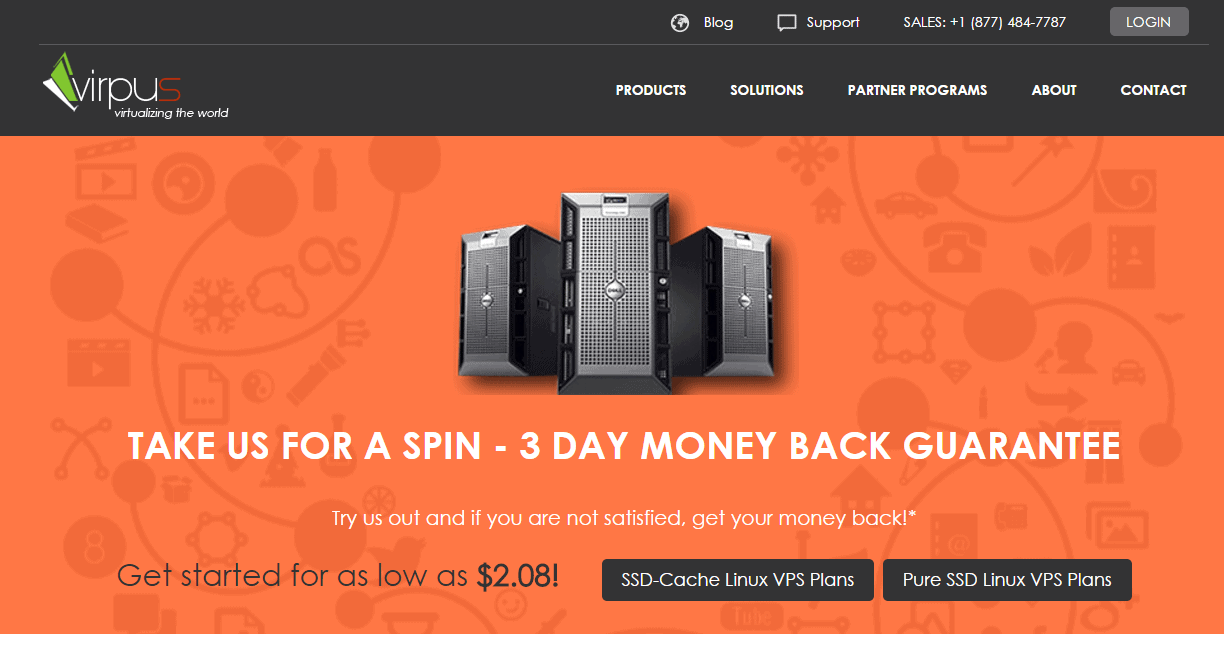Open the Support link
The image size is (1224, 649).
[833, 22]
